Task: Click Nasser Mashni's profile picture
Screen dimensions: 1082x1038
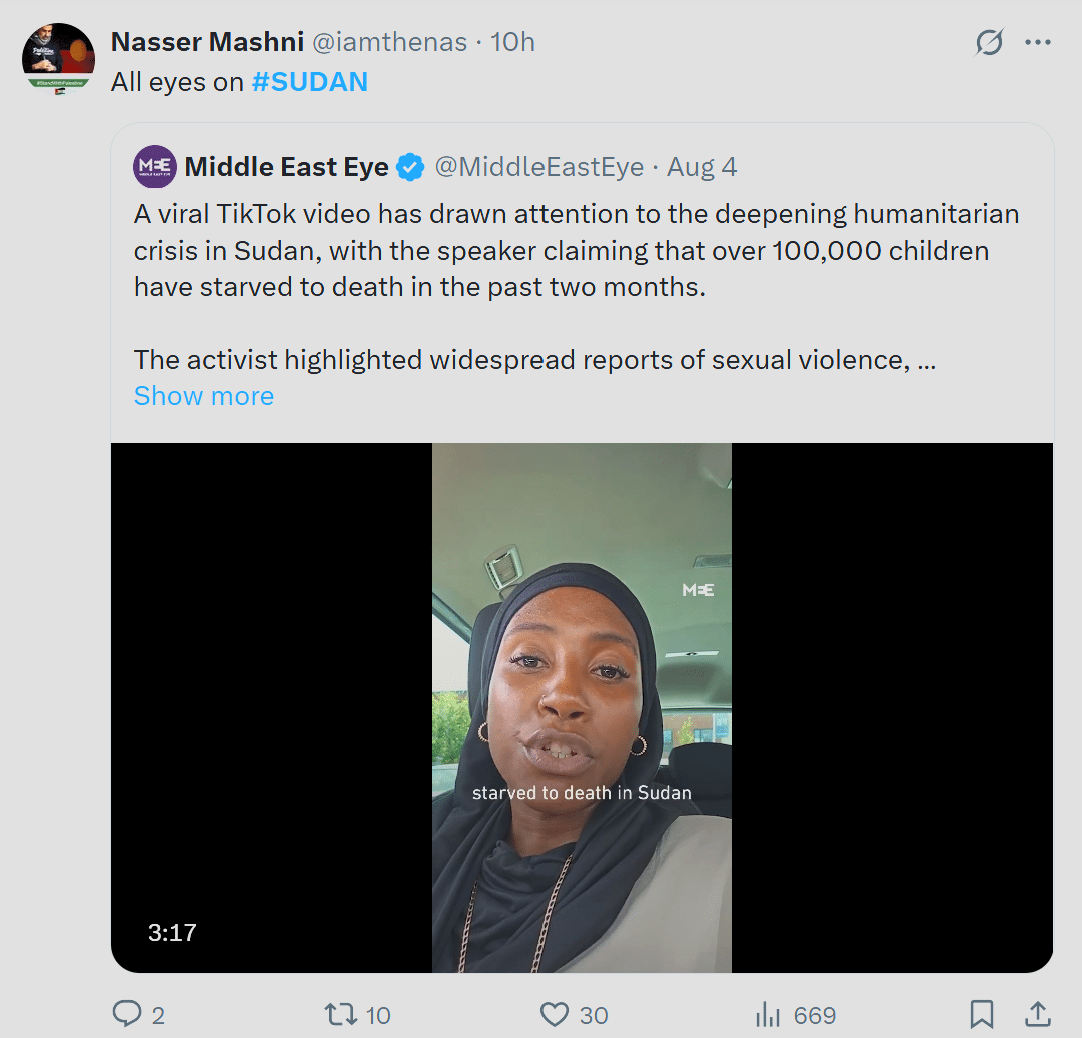Action: point(58,56)
